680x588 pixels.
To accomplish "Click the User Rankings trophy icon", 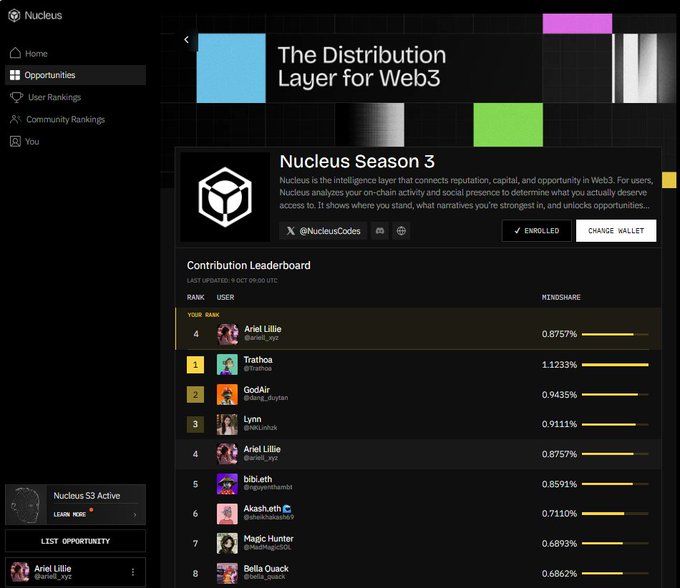I will point(16,97).
